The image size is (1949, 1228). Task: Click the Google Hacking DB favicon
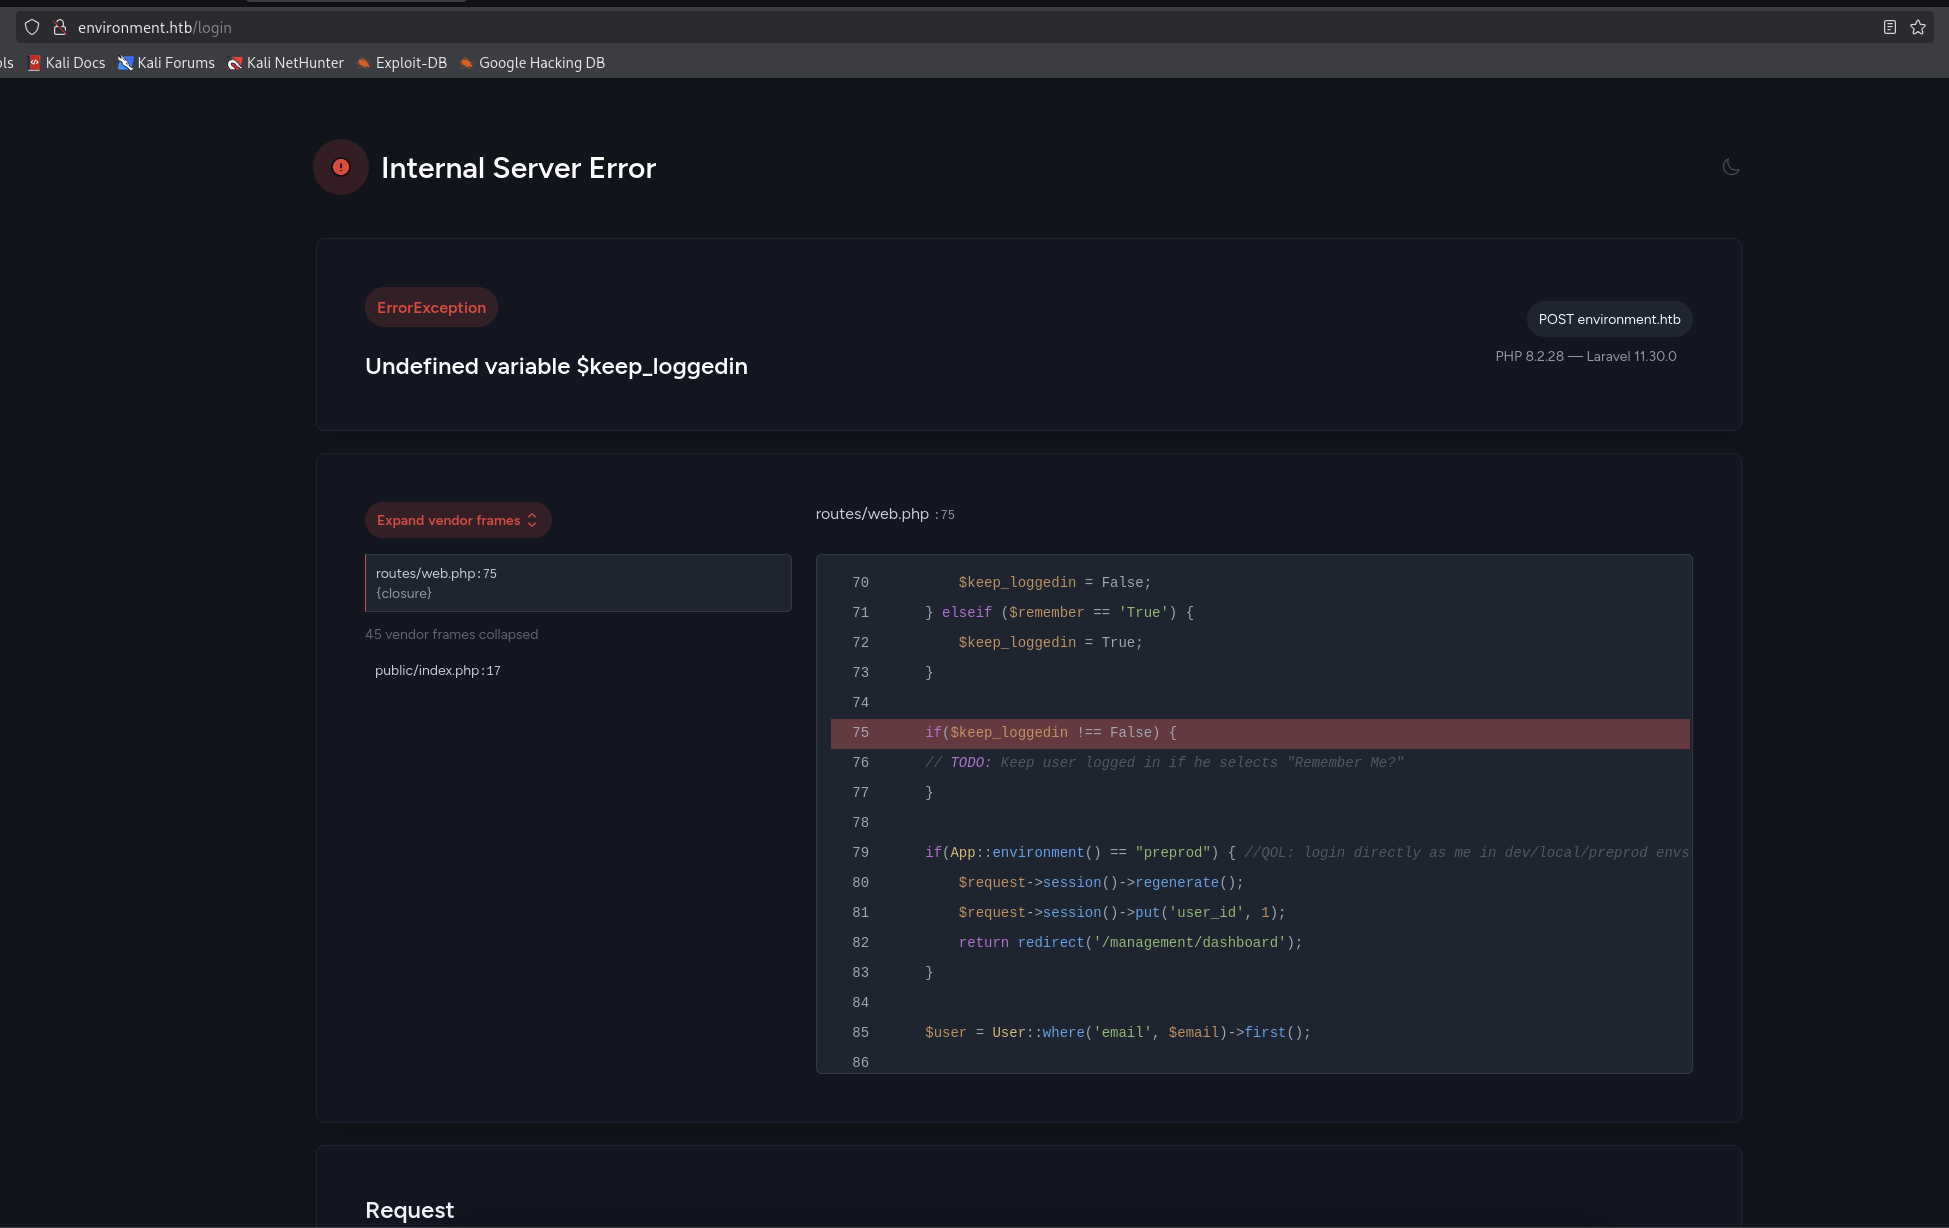(x=466, y=63)
